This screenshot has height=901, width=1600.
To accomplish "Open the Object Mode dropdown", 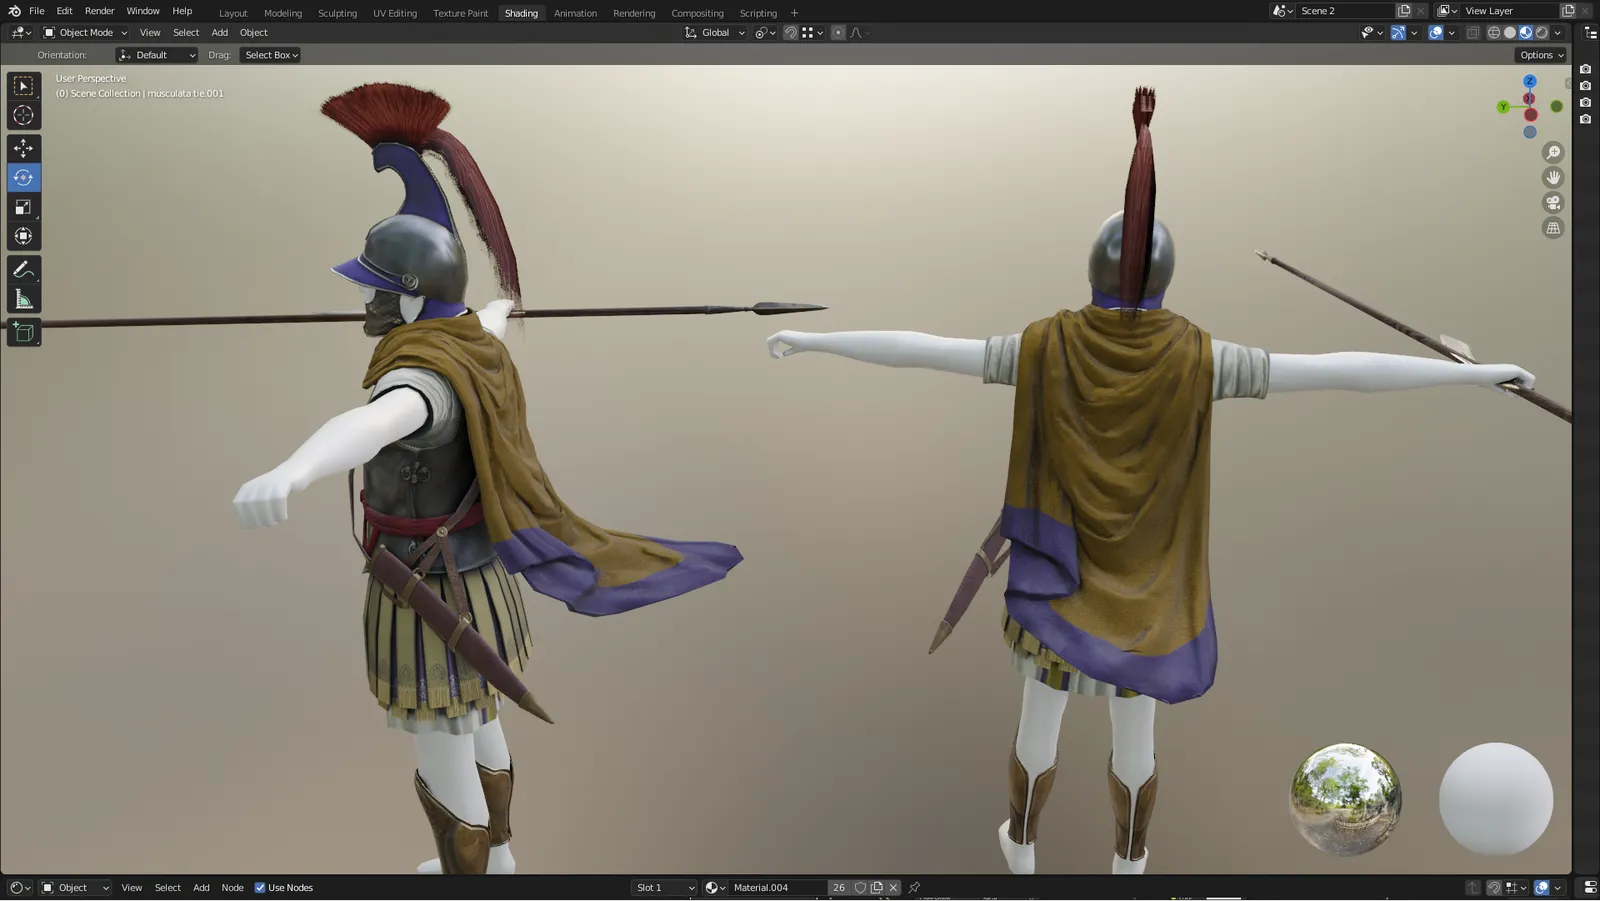I will point(85,33).
